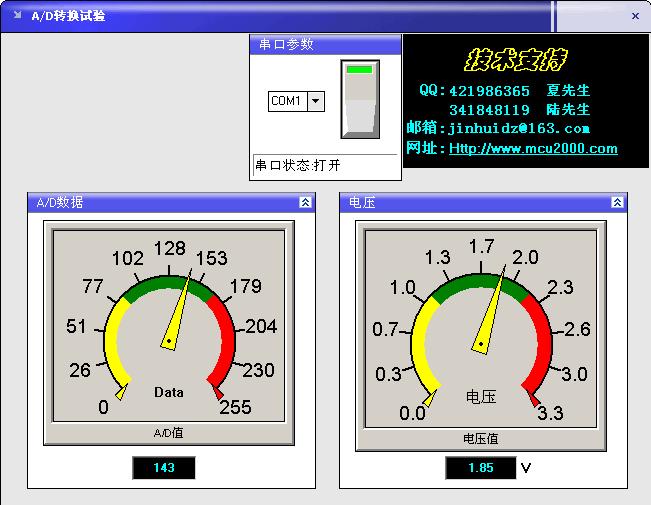
Task: Click the 143 A/D value display
Action: [164, 468]
